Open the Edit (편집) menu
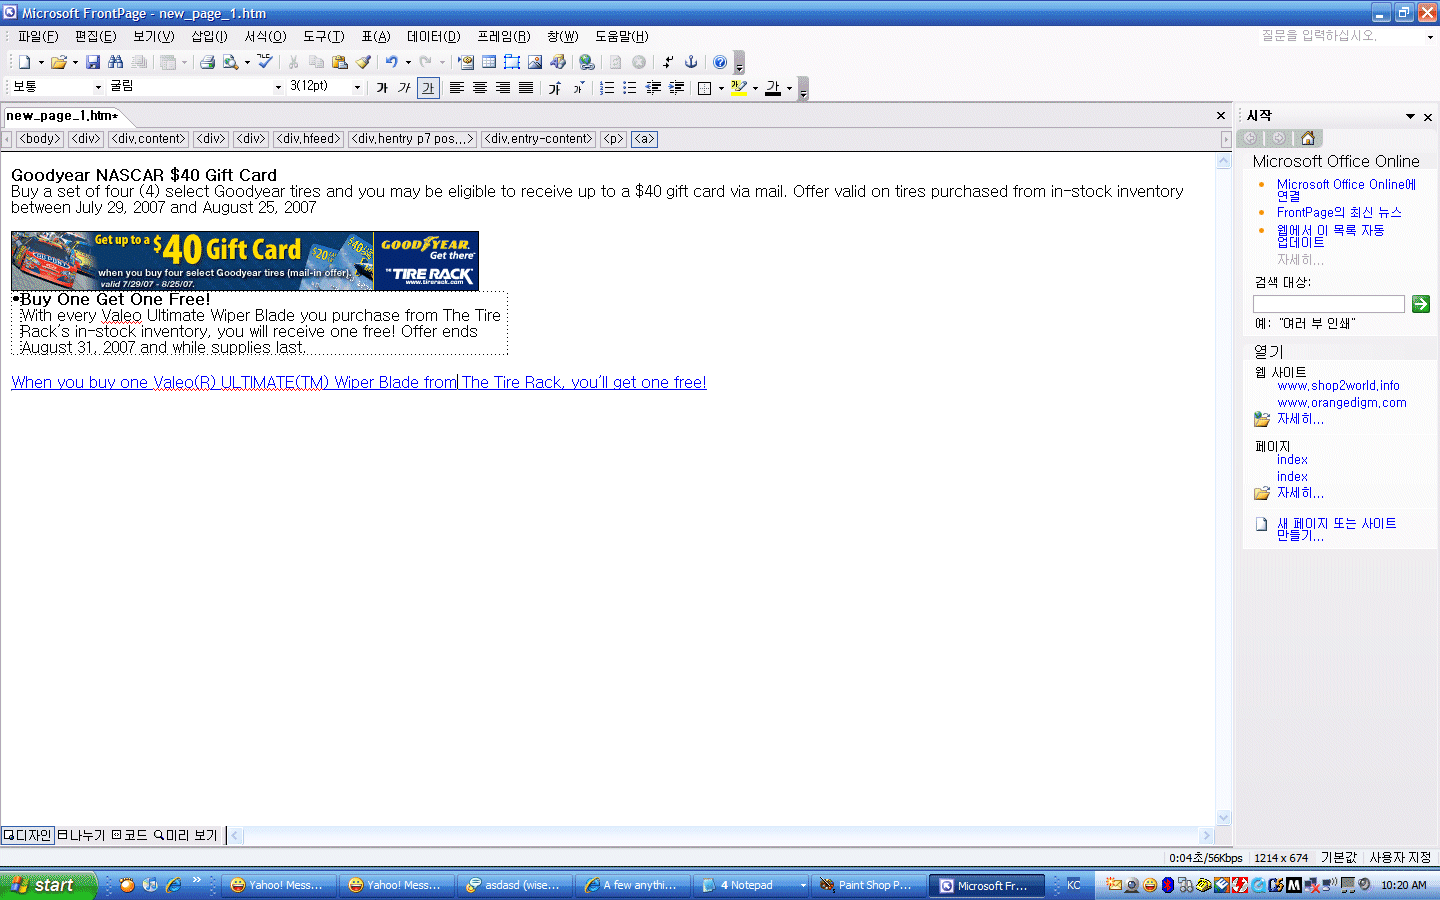The width and height of the screenshot is (1440, 900). tap(95, 36)
